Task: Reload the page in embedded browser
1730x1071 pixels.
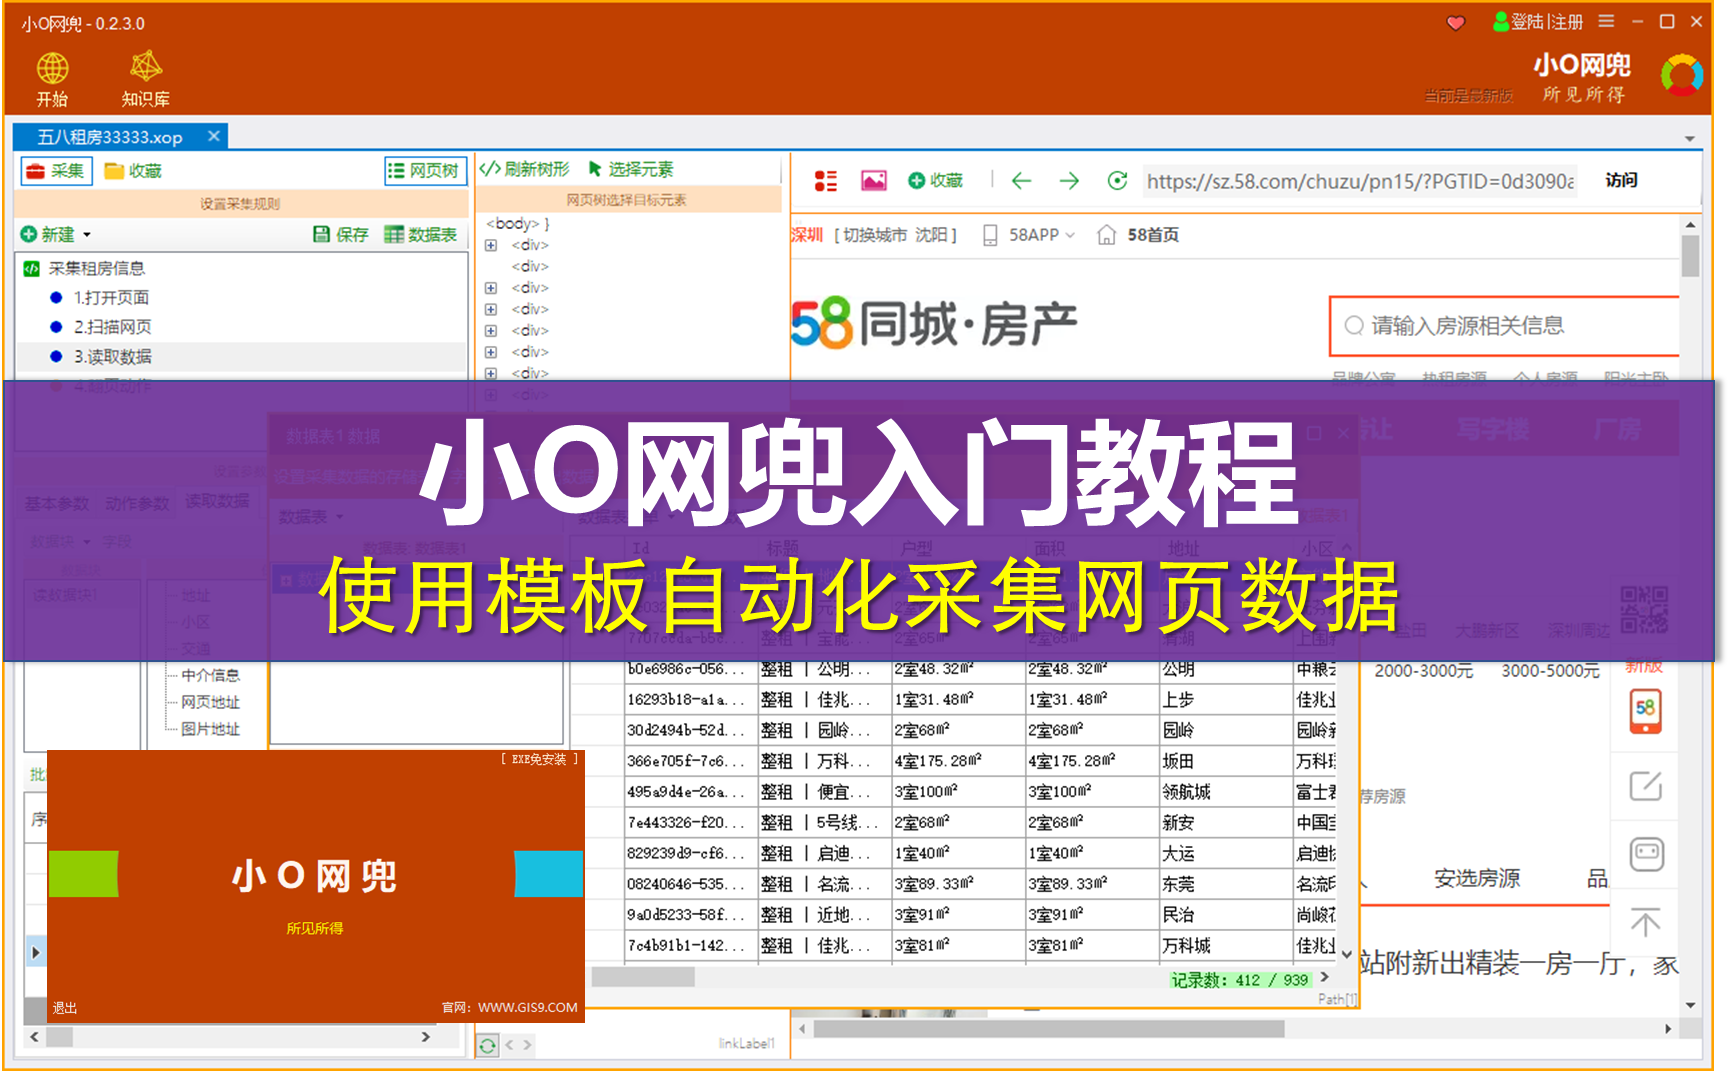Action: [1117, 181]
